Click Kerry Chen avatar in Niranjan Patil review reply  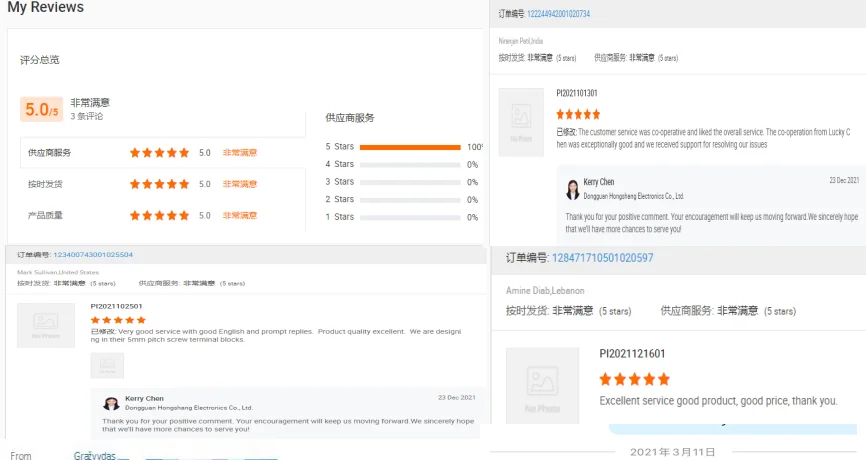coord(573,189)
